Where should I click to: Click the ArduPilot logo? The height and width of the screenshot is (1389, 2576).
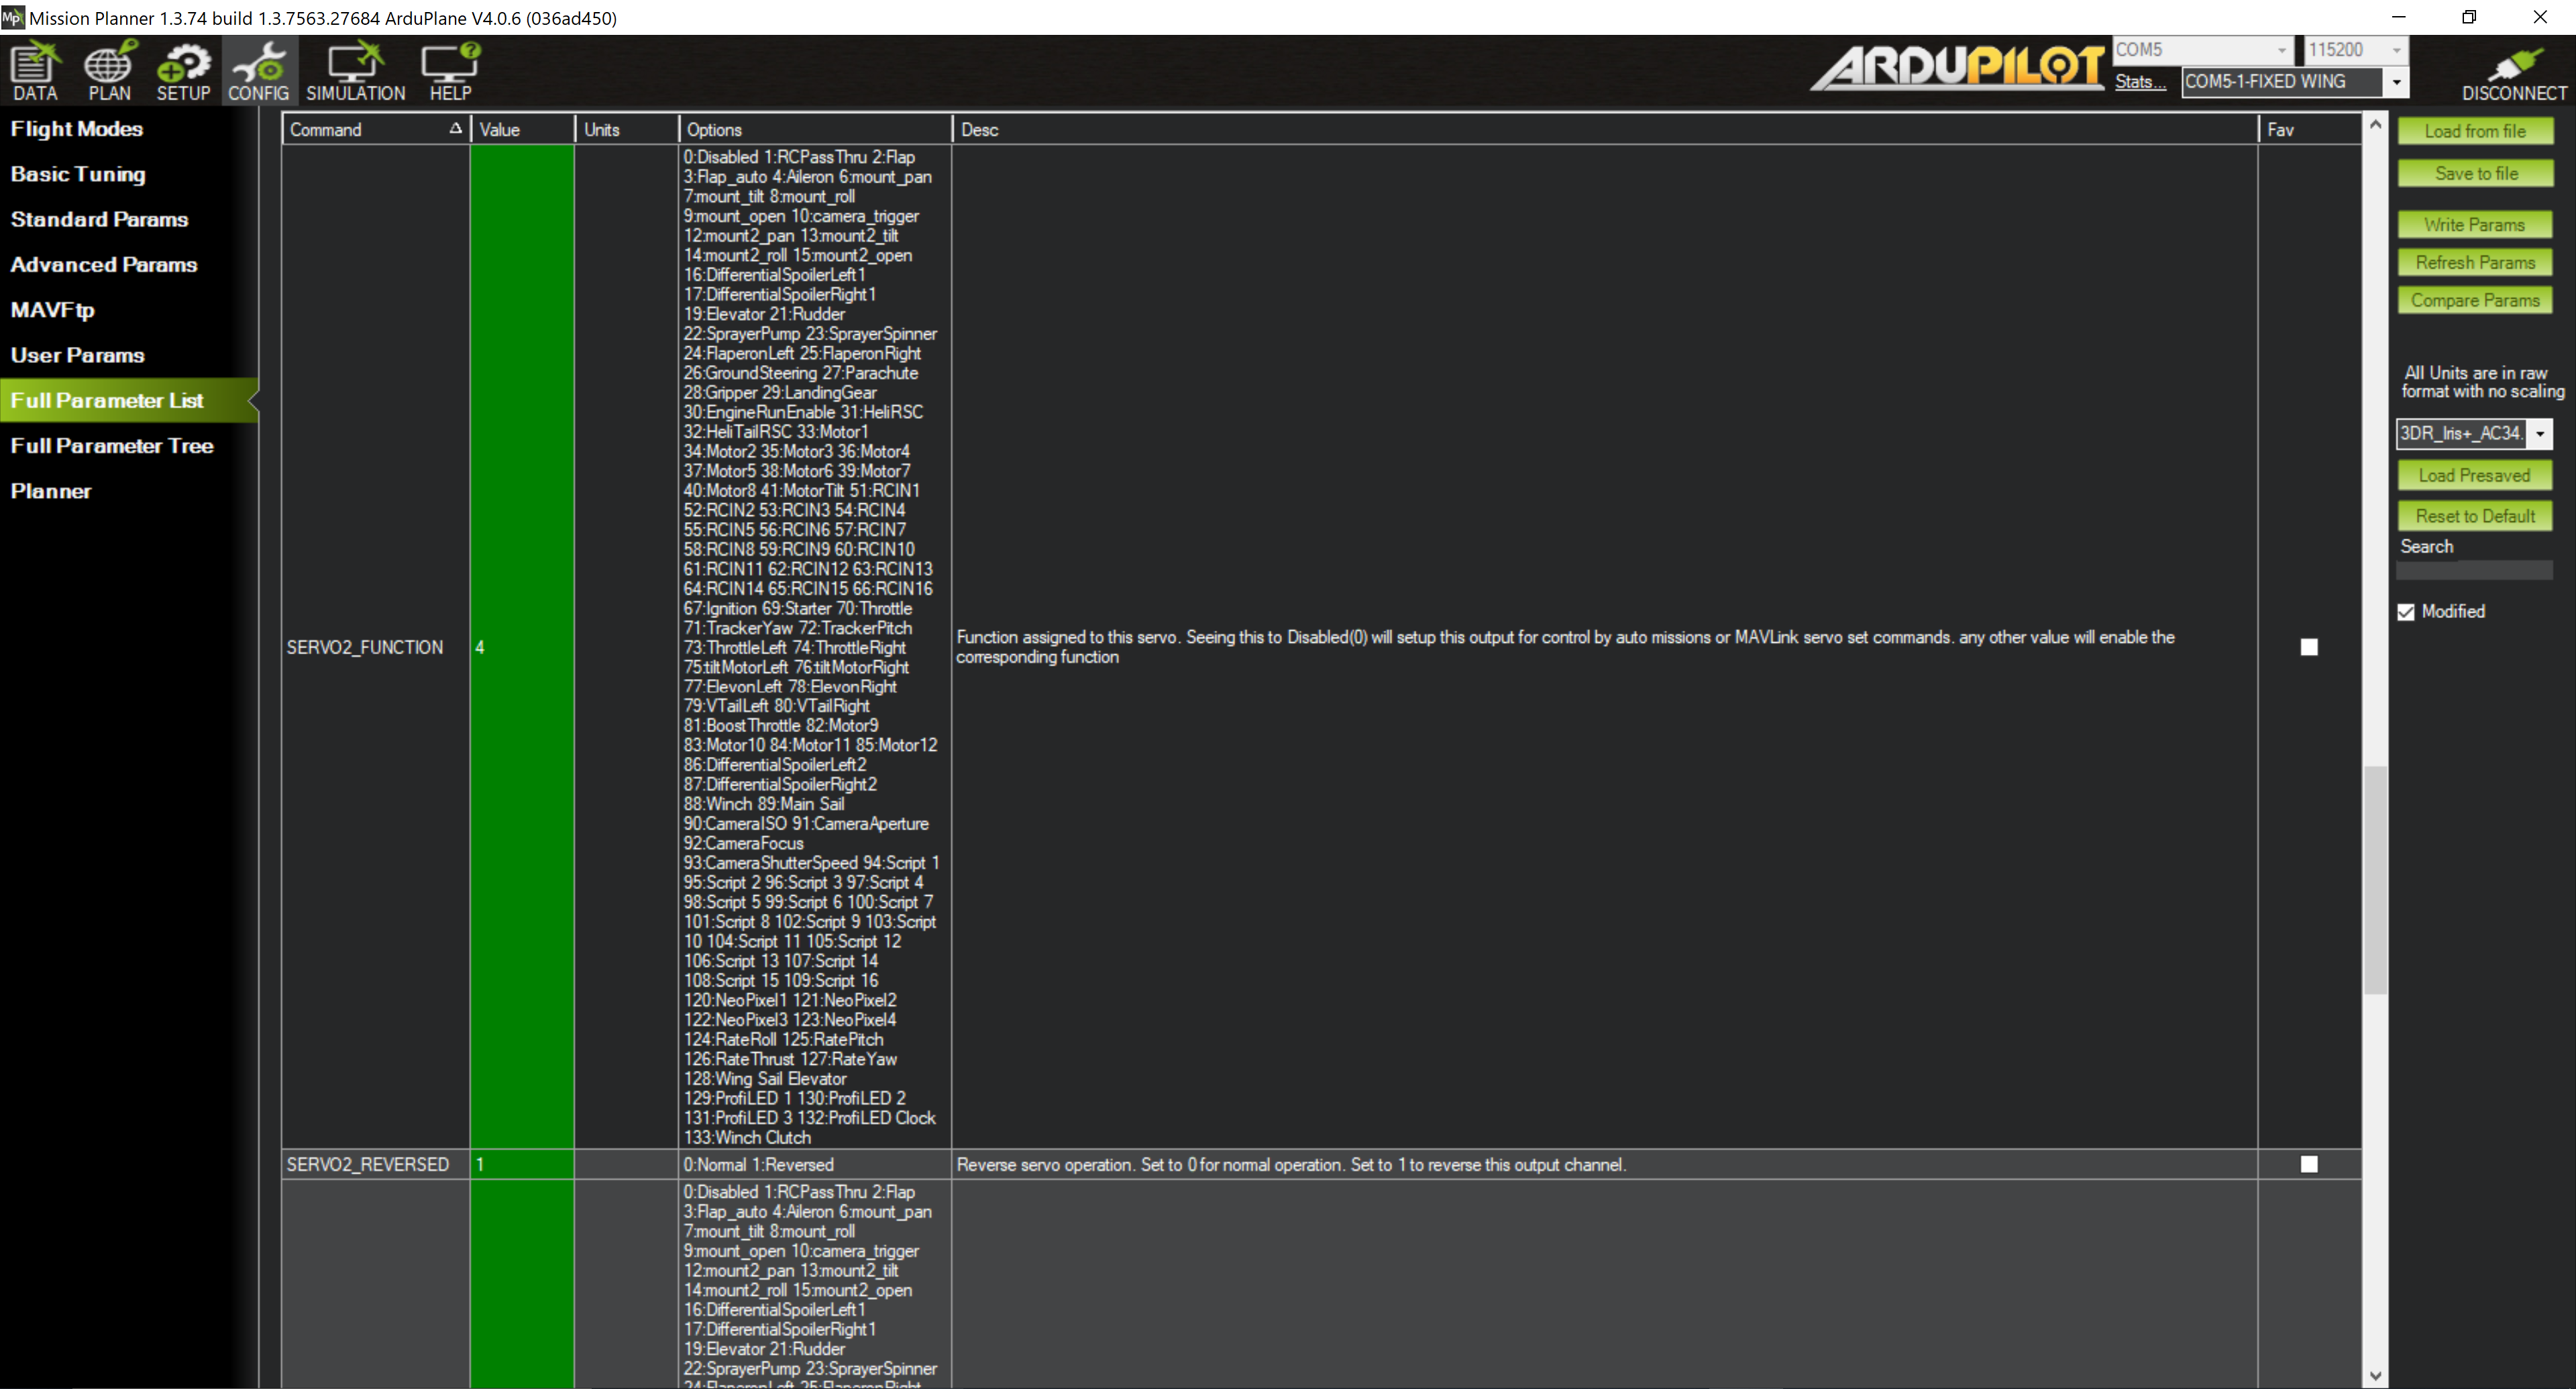1957,67
